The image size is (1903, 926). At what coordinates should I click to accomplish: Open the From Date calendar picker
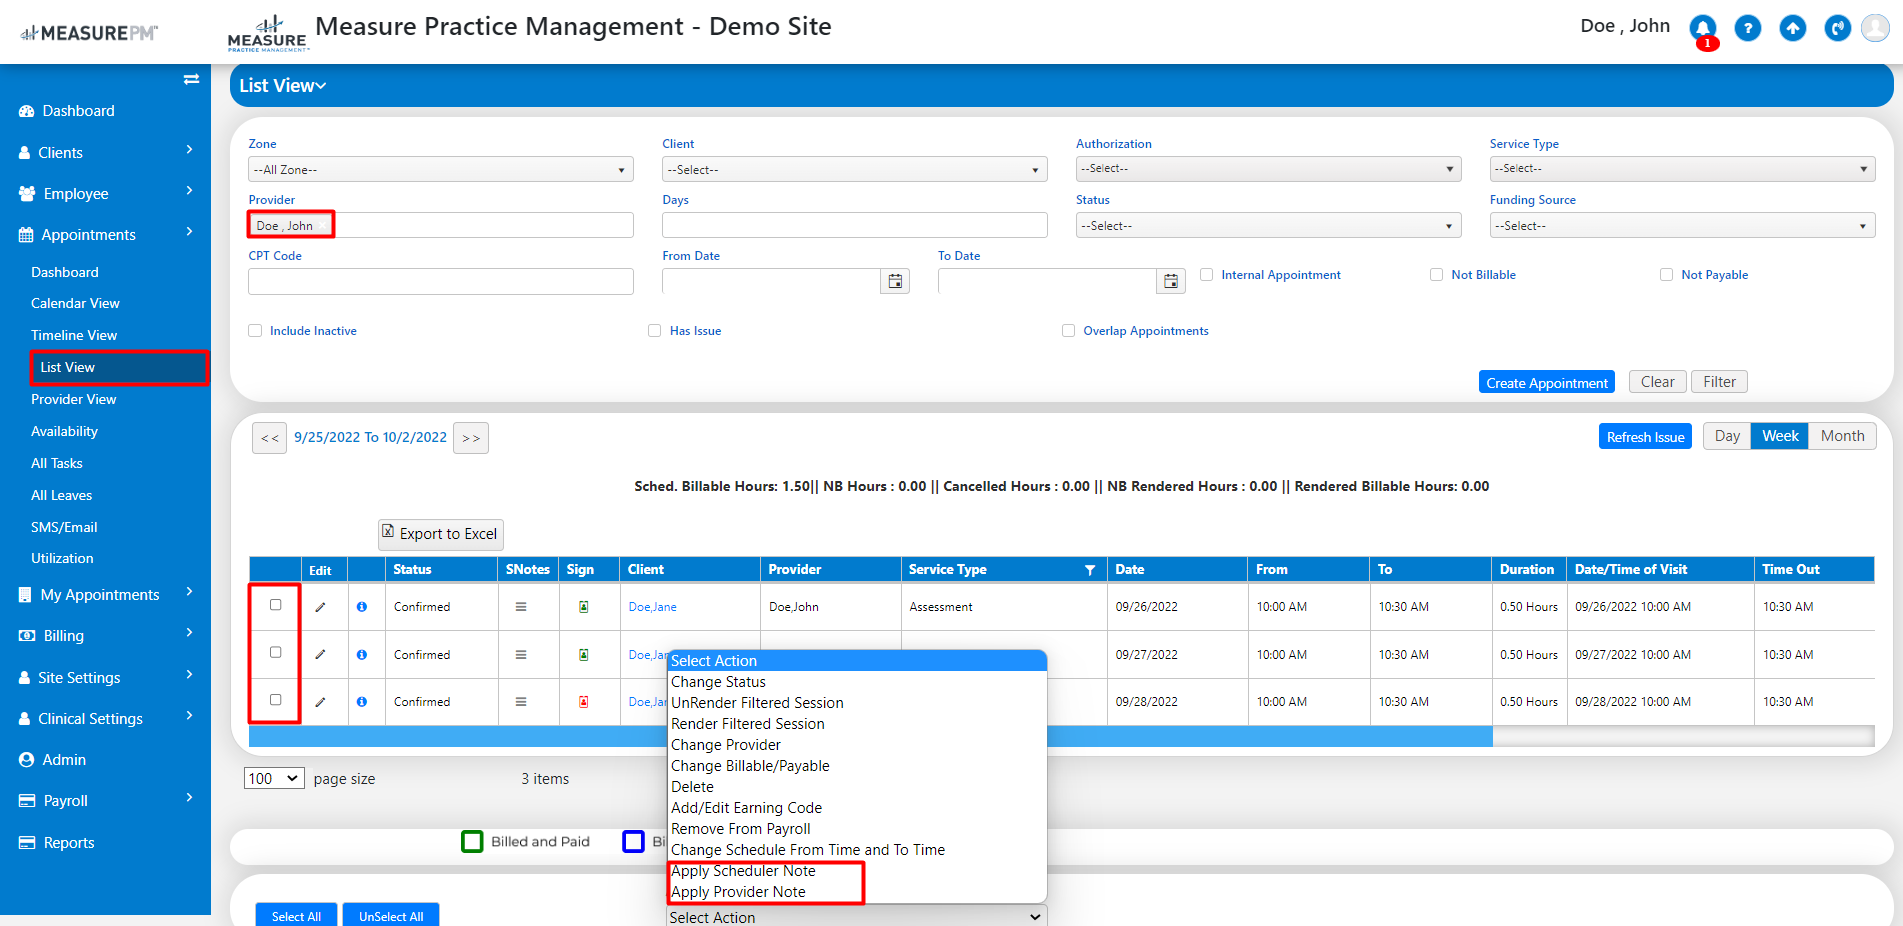[x=895, y=282]
